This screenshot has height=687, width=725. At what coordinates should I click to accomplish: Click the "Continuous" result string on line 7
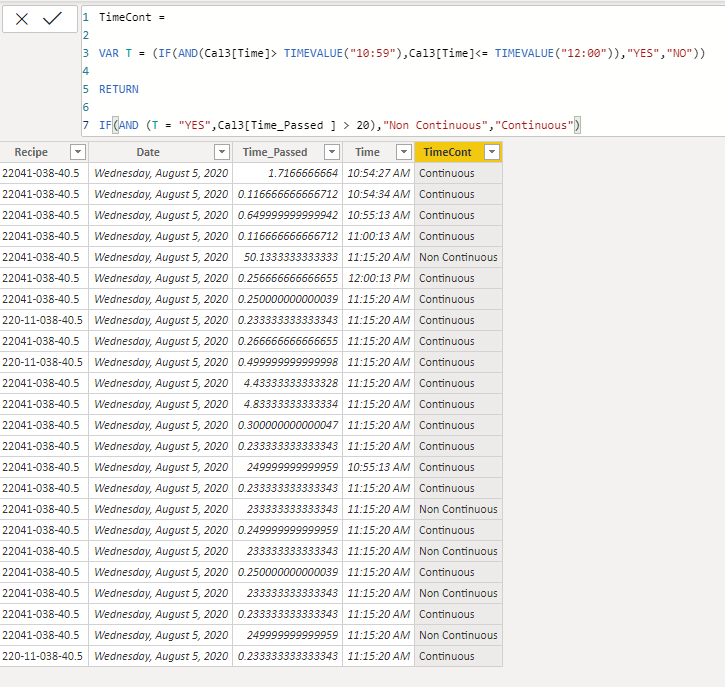pyautogui.click(x=534, y=125)
